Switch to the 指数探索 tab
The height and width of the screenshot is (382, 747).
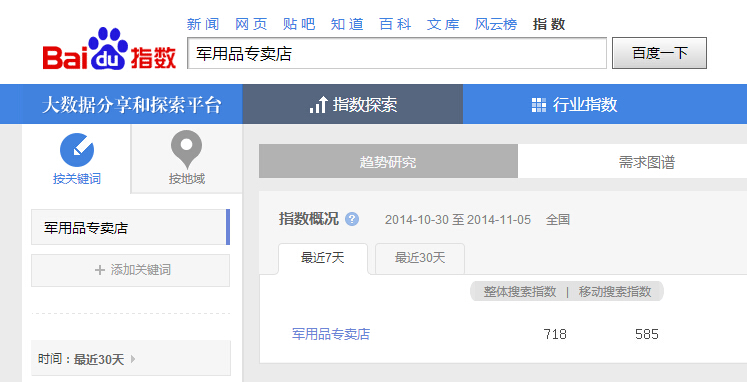pyautogui.click(x=353, y=104)
